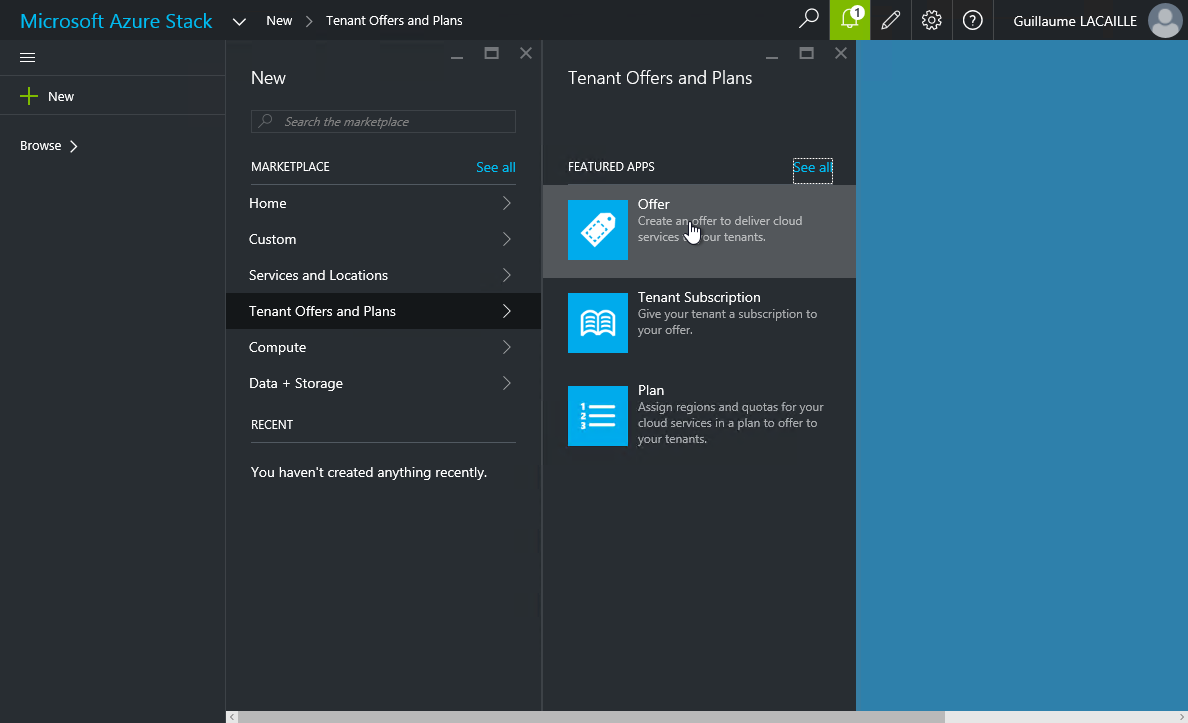Screen dimensions: 1188x723
Task: Expand the Custom category chevron
Action: 507,239
